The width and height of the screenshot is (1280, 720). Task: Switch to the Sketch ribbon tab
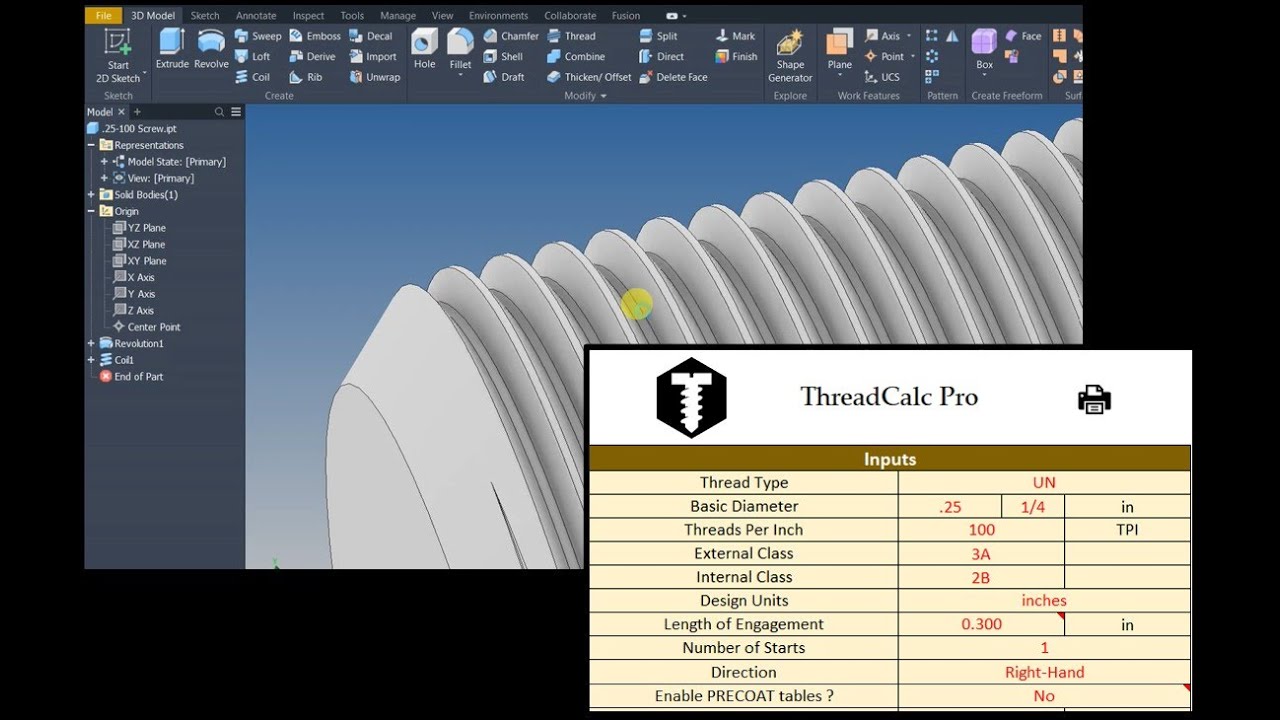click(x=205, y=16)
